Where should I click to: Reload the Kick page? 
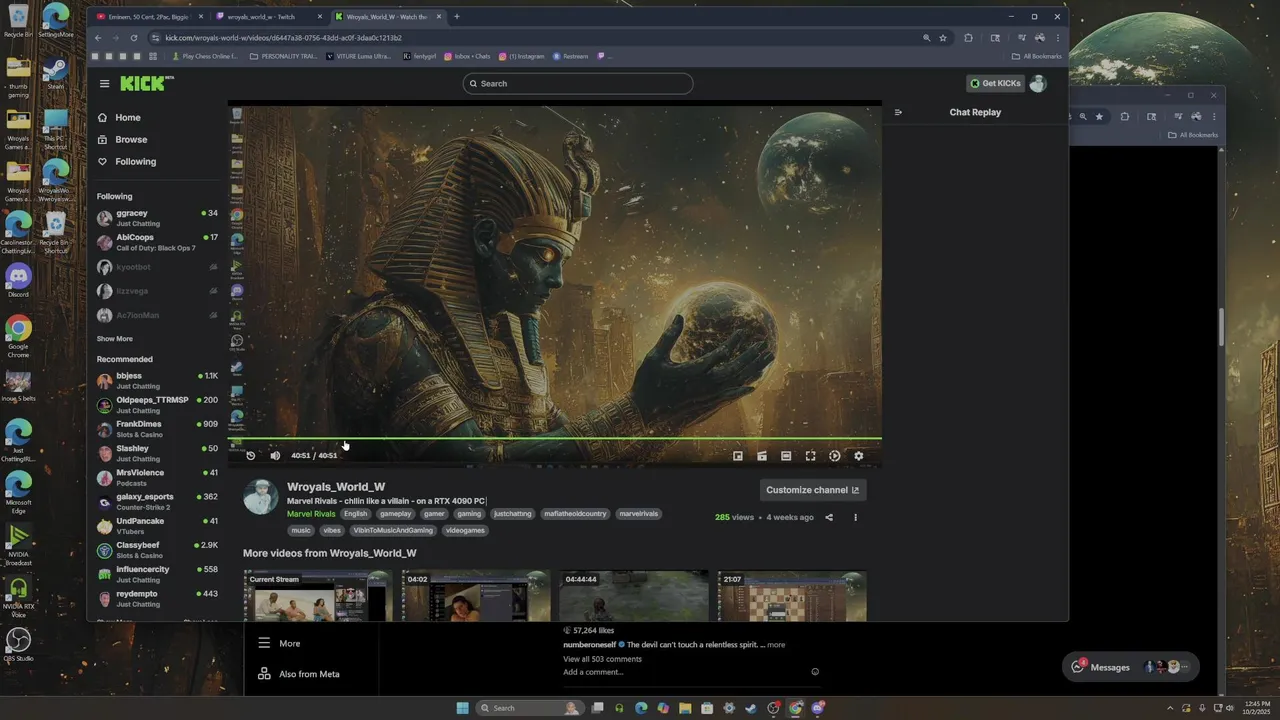[134, 38]
